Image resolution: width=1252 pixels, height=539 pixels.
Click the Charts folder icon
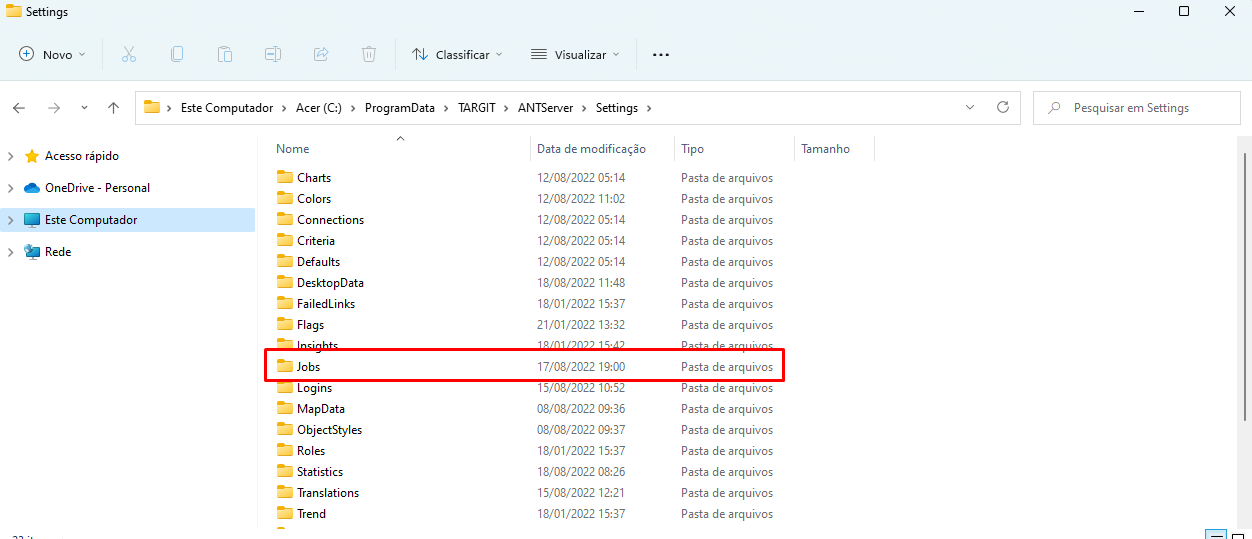click(285, 177)
